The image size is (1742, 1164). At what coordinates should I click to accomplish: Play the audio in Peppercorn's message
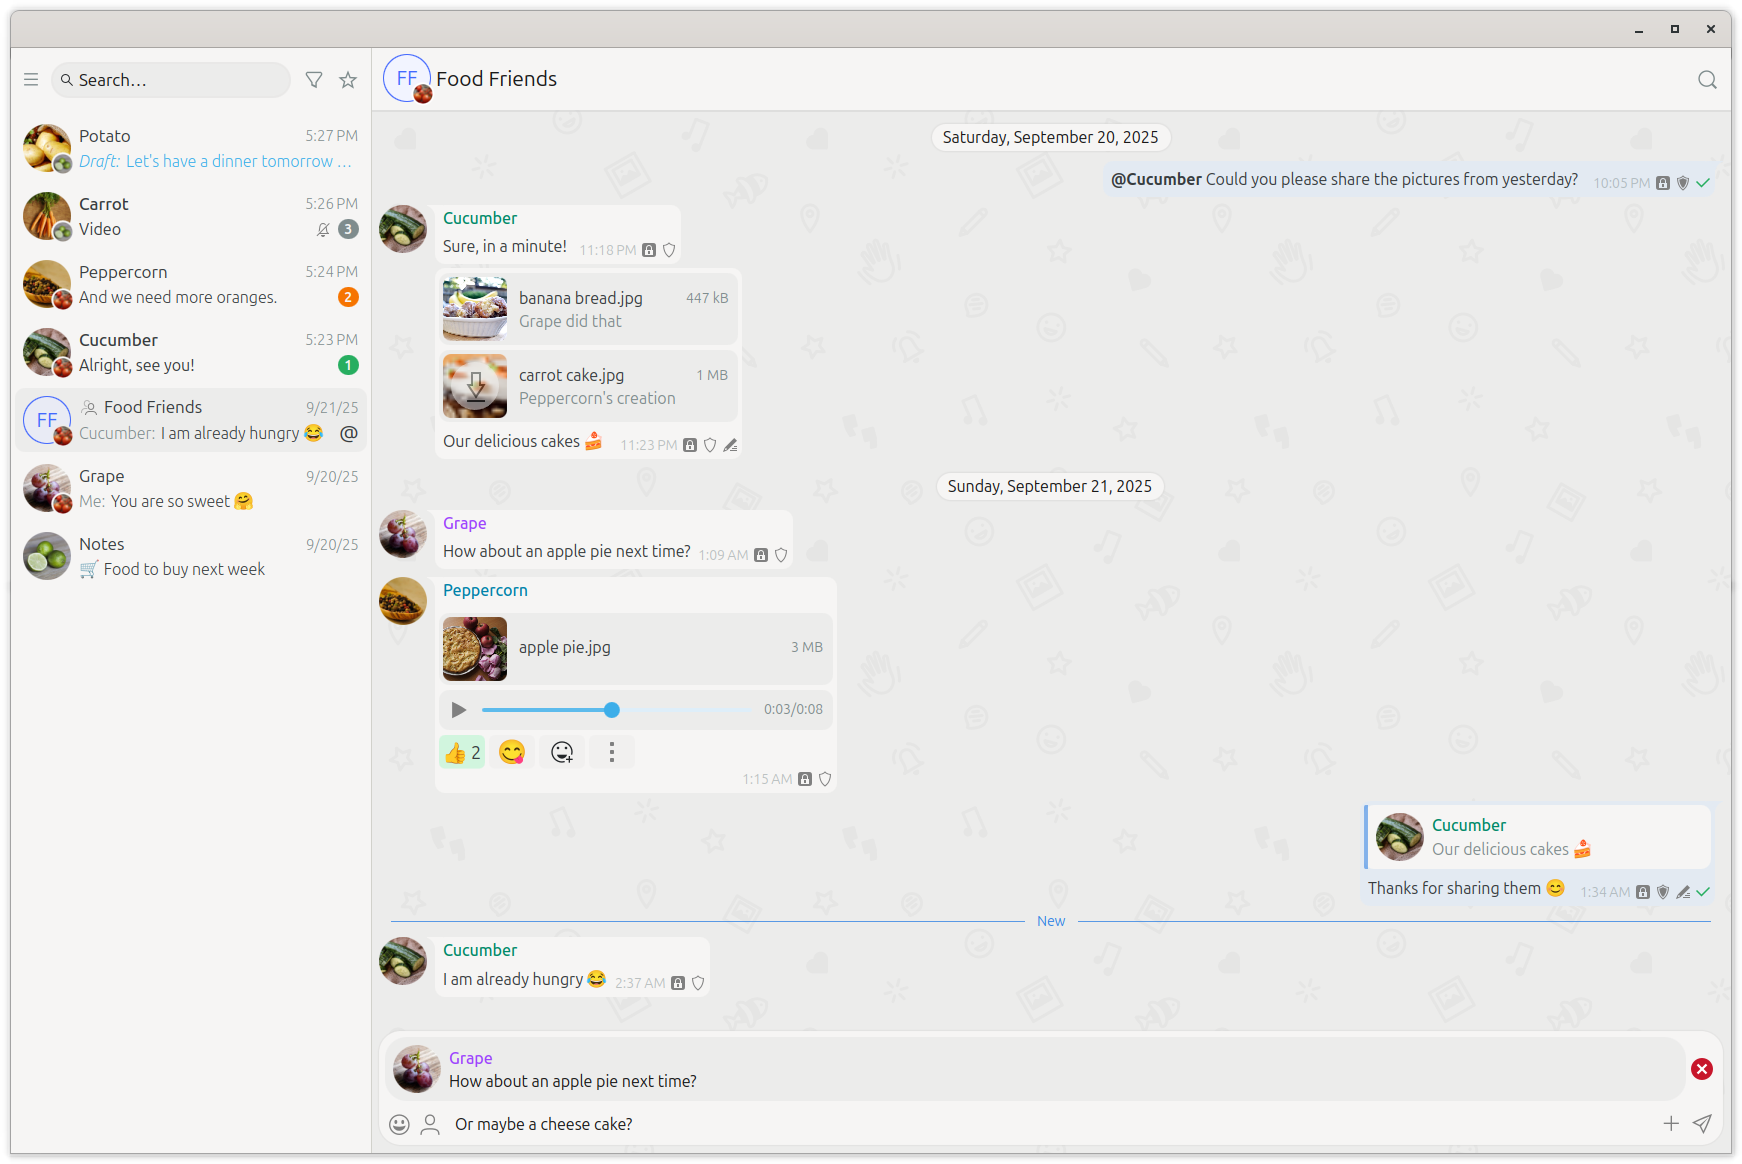(458, 710)
